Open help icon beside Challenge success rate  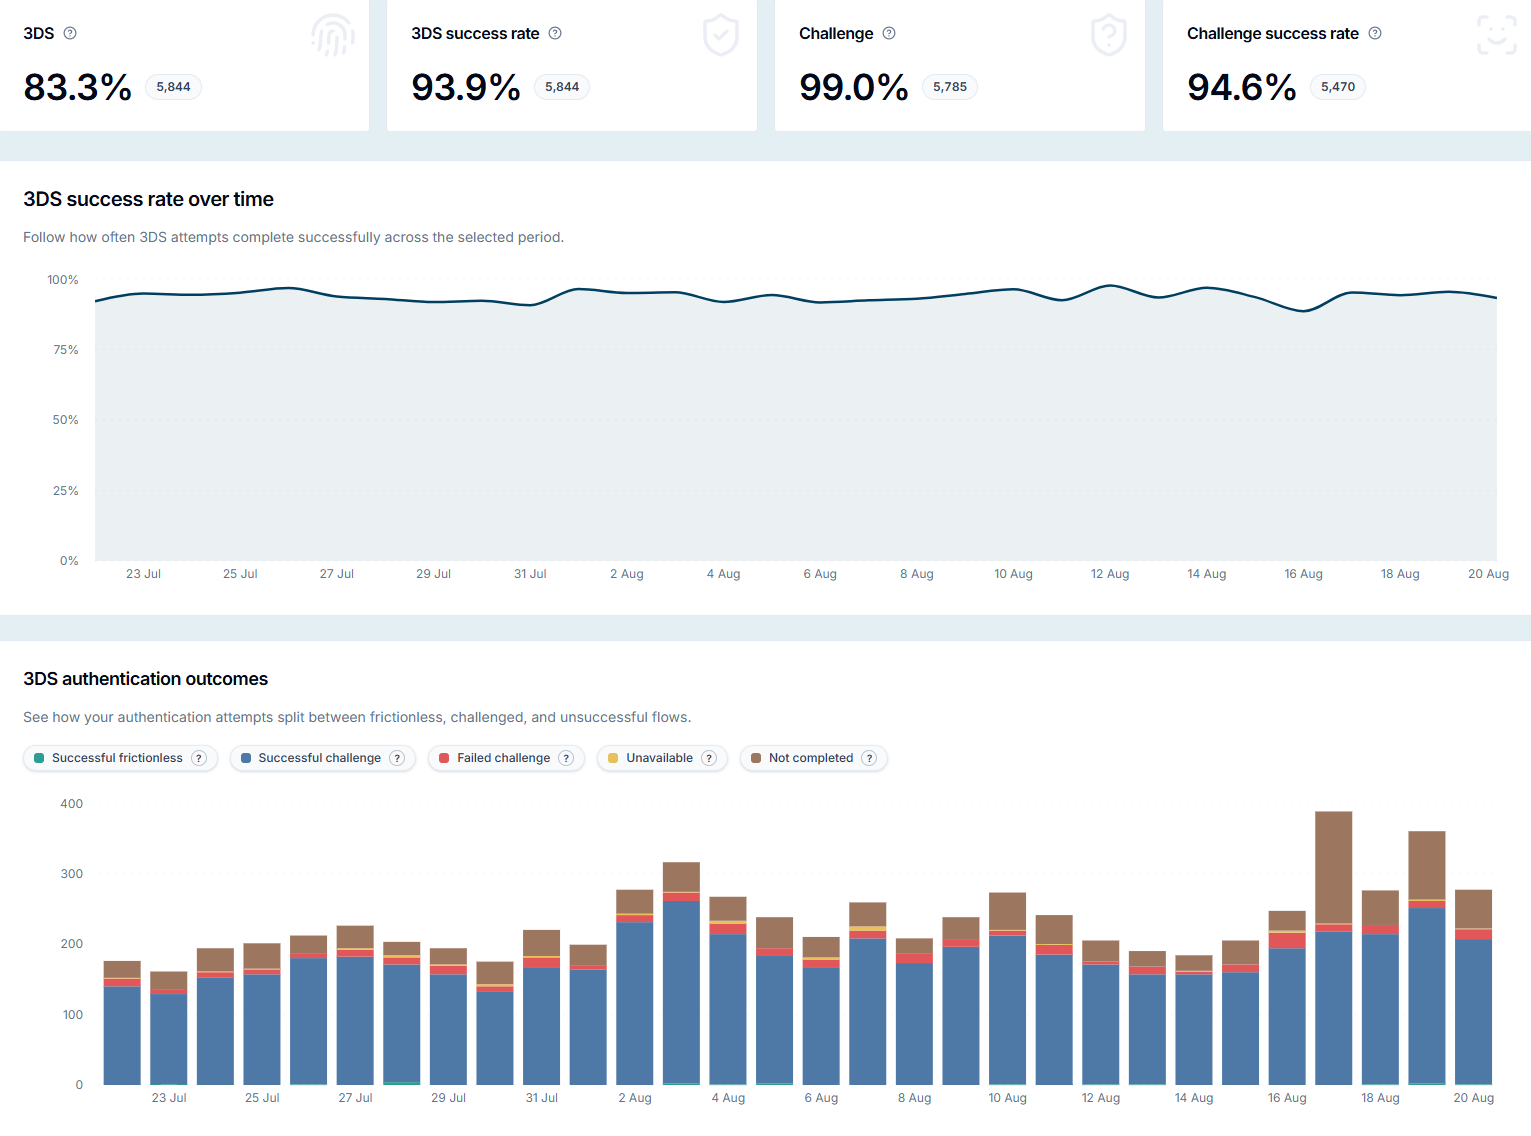1375,33
